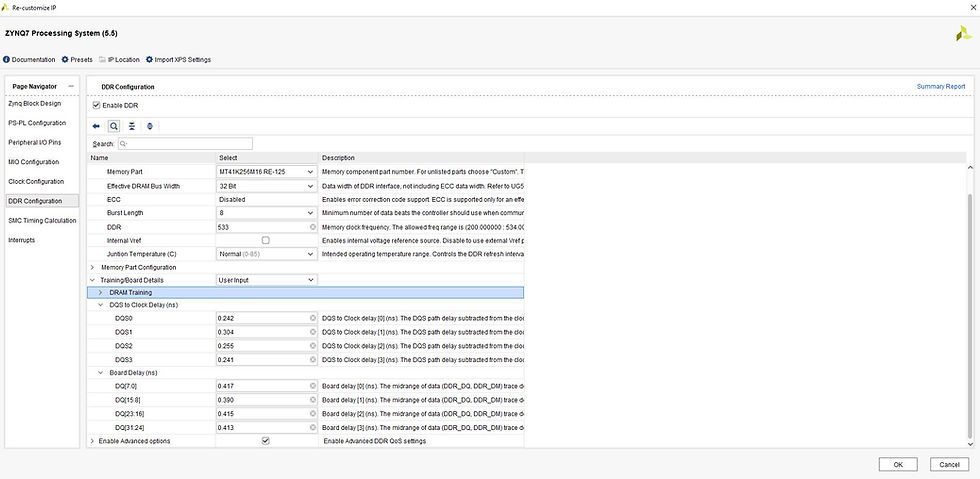Toggle the search magnifier toolbar icon
Screen dimensions: 980x479
[x=114, y=126]
